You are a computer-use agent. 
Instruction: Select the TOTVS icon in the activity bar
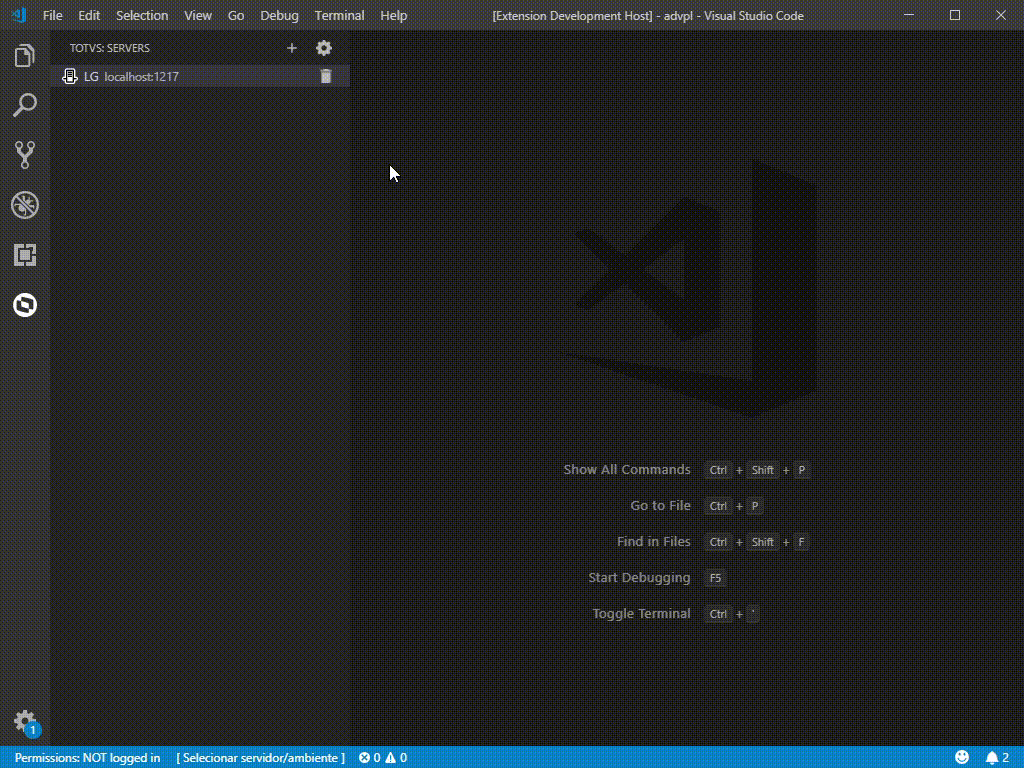point(25,305)
